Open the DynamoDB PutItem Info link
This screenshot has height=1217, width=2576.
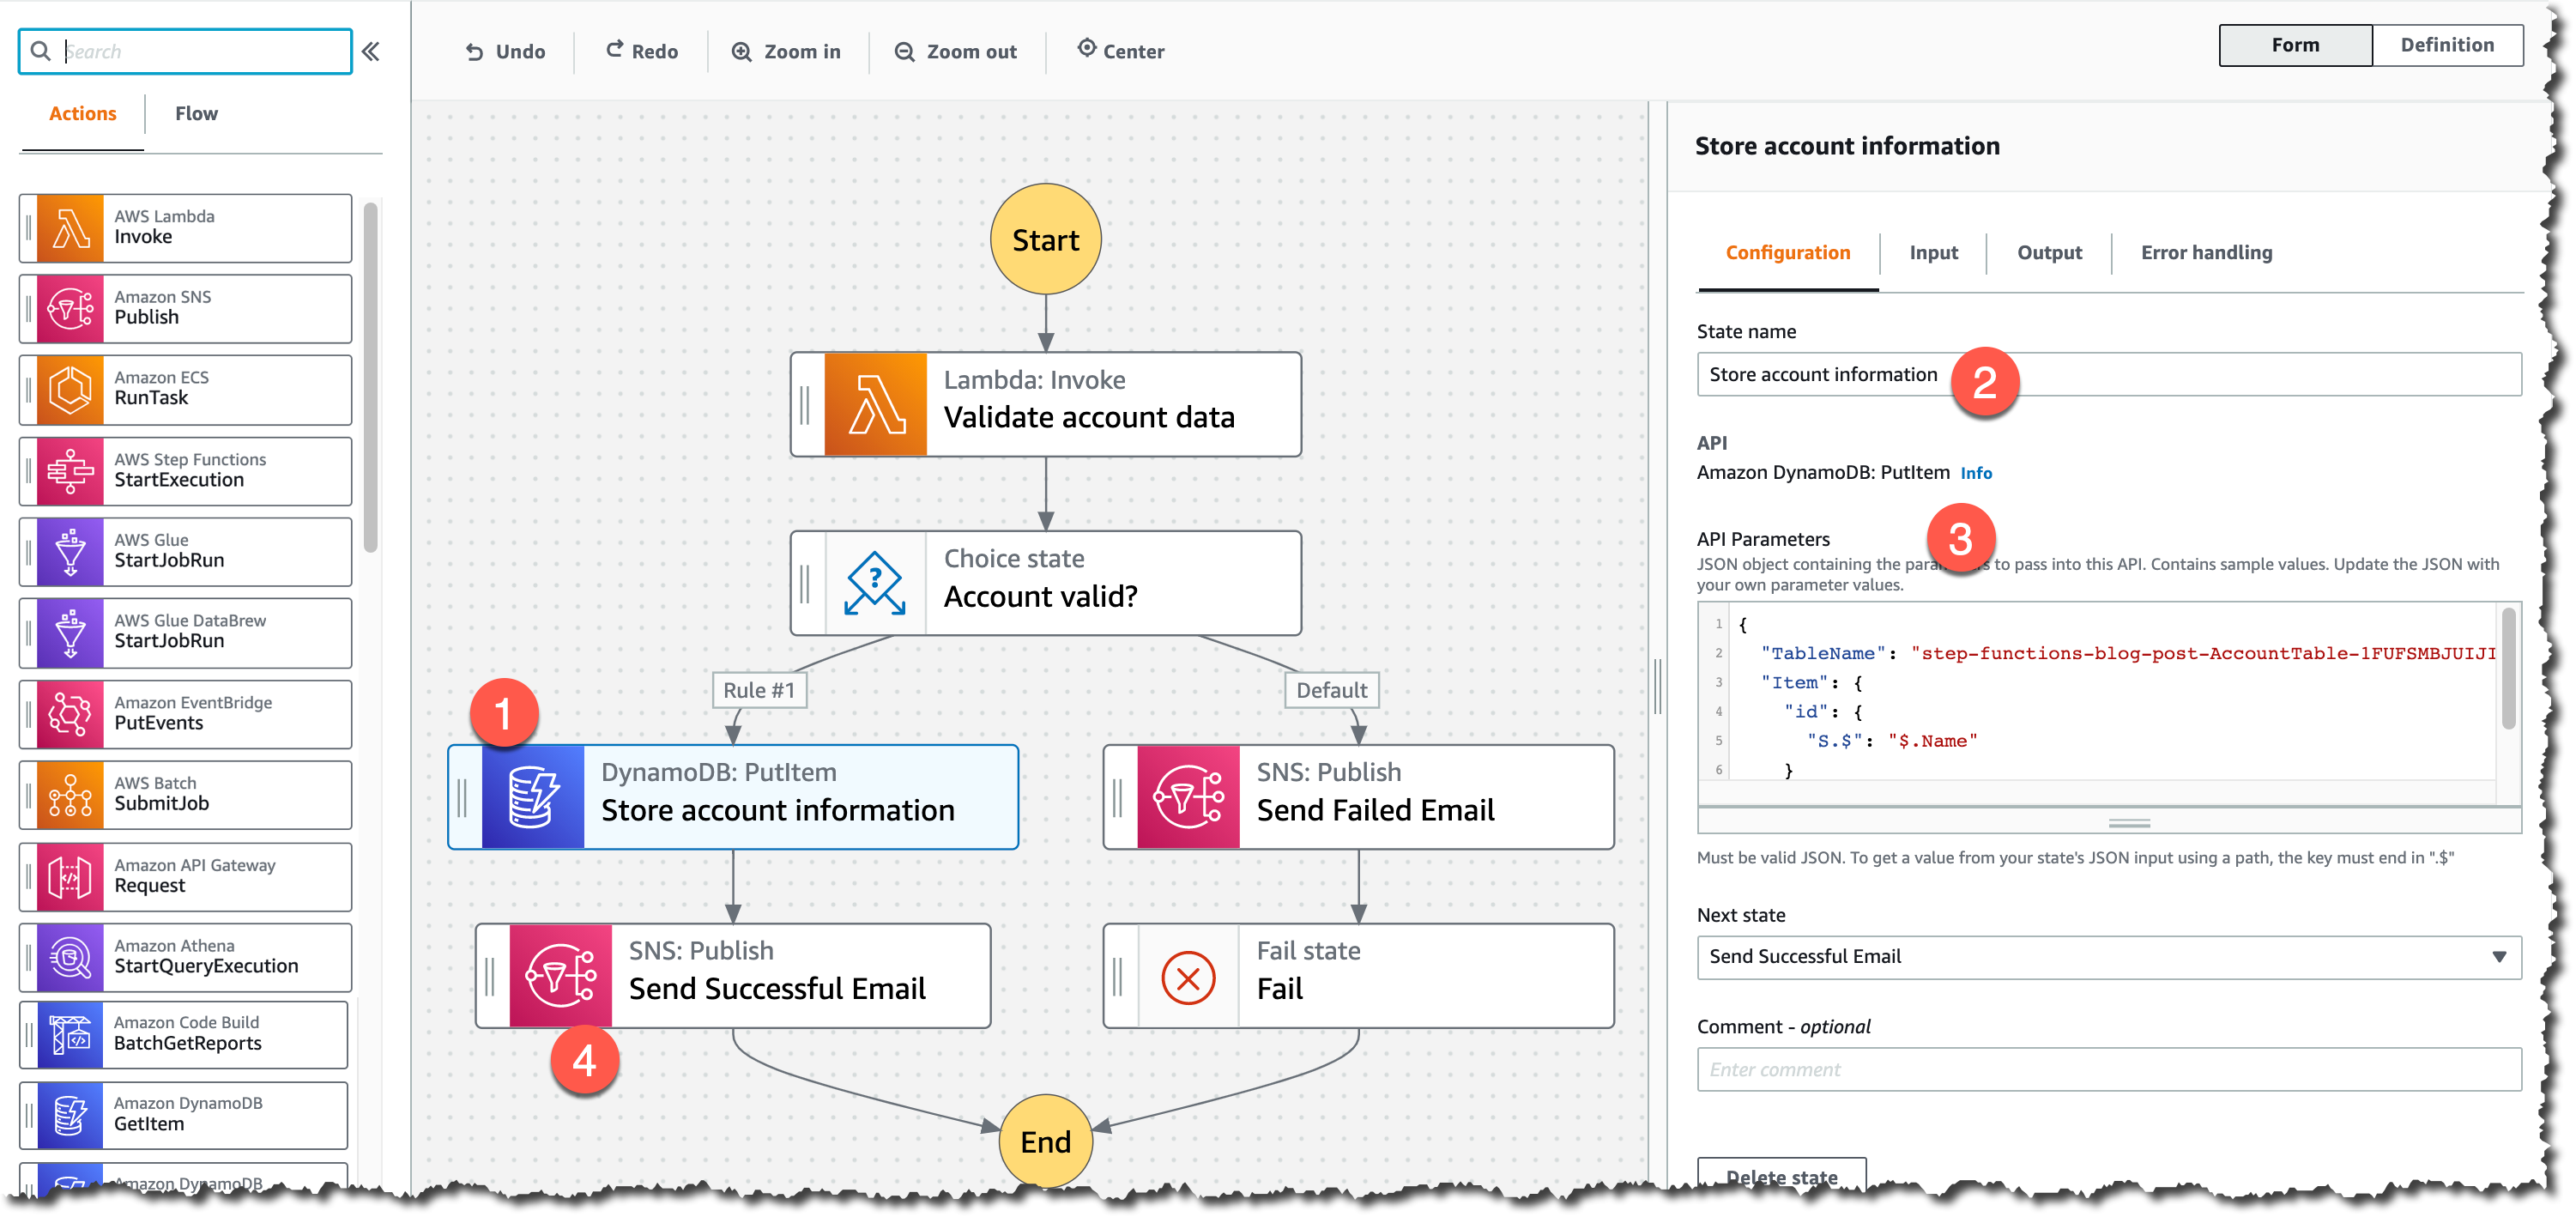[1975, 474]
